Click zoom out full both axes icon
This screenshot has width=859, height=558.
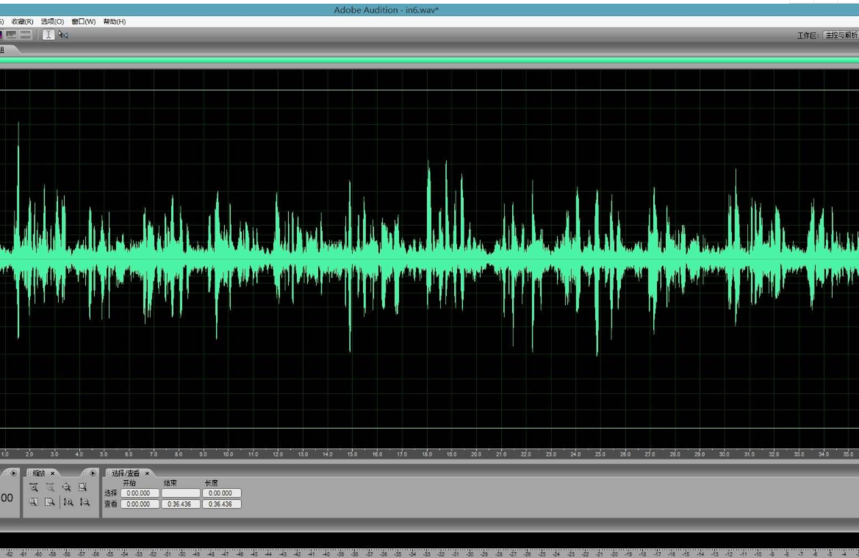[66, 487]
